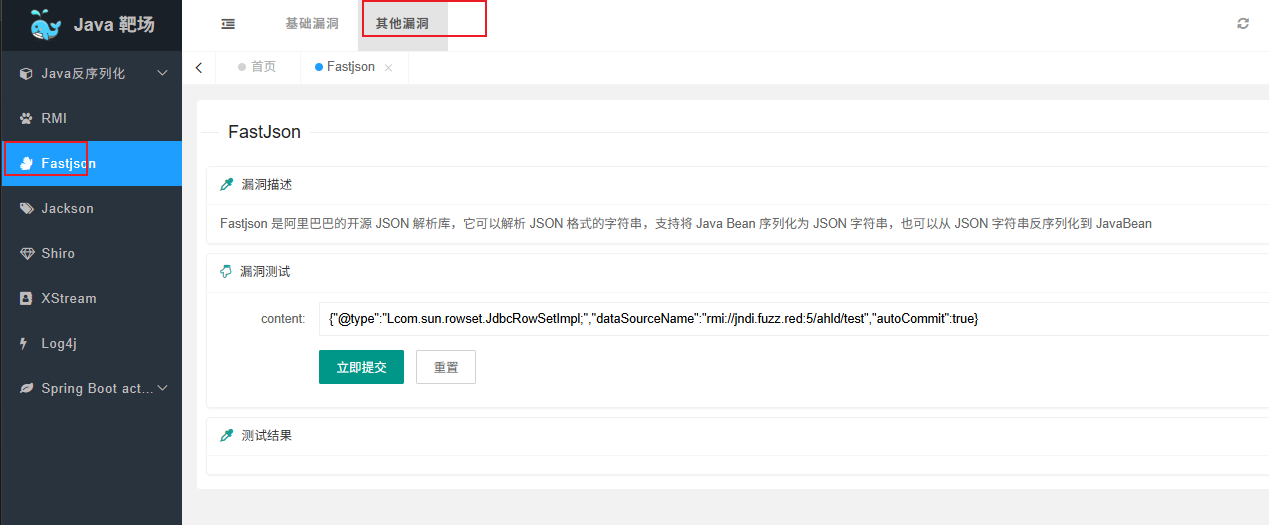Toggle the sidebar collapse hamburger icon
Image resolution: width=1269 pixels, height=525 pixels.
228,24
